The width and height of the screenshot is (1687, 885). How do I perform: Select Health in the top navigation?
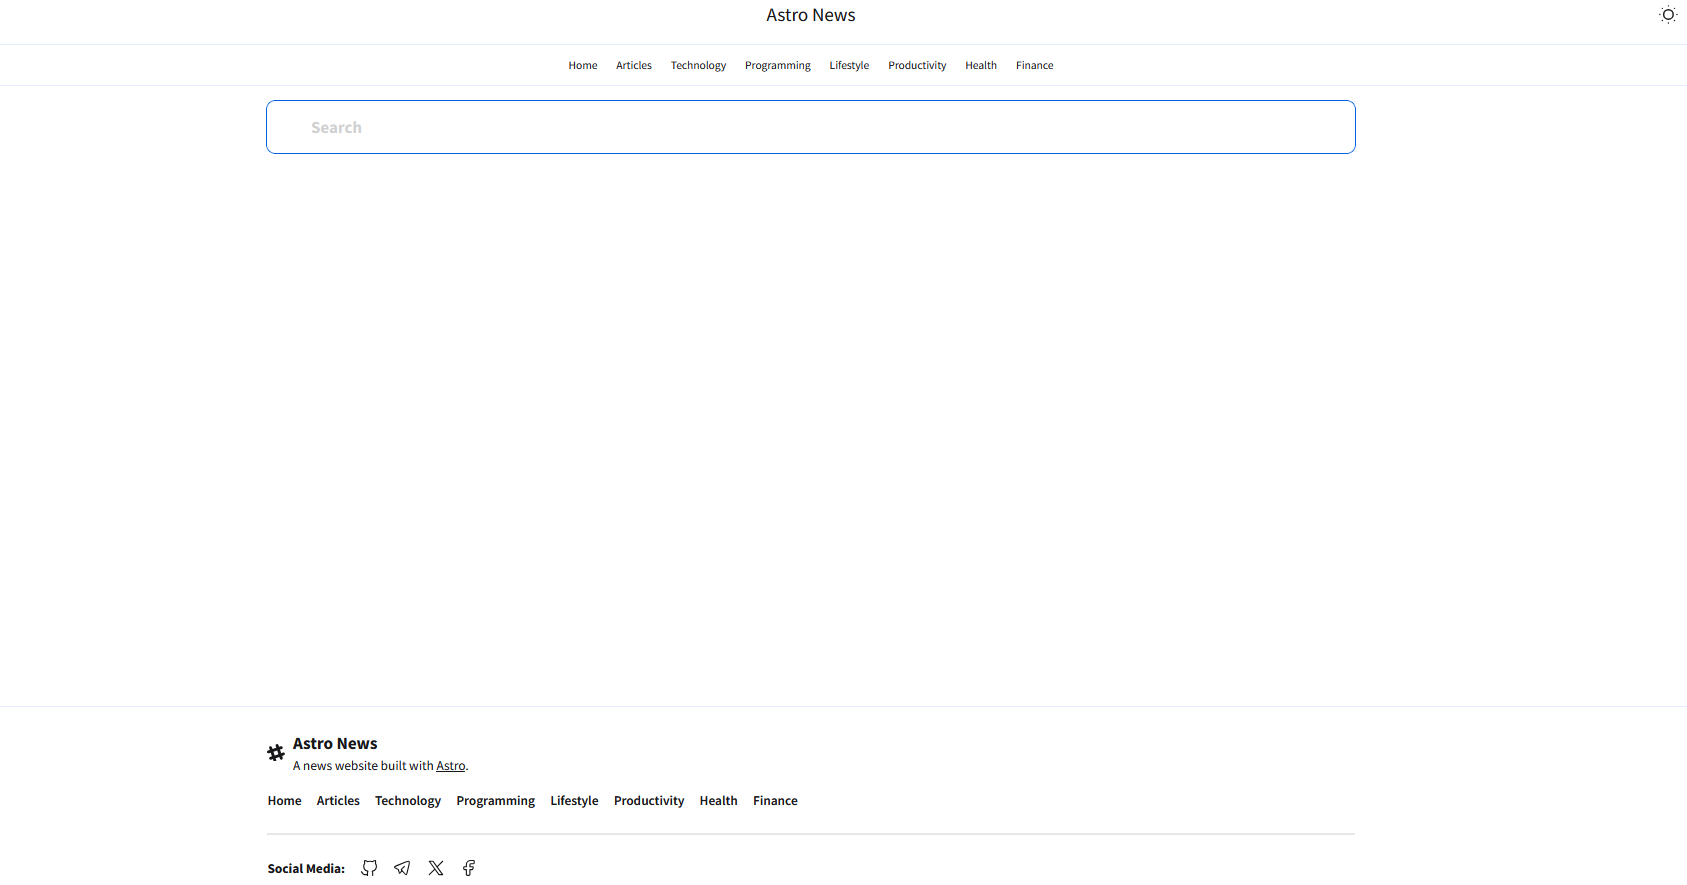click(980, 66)
